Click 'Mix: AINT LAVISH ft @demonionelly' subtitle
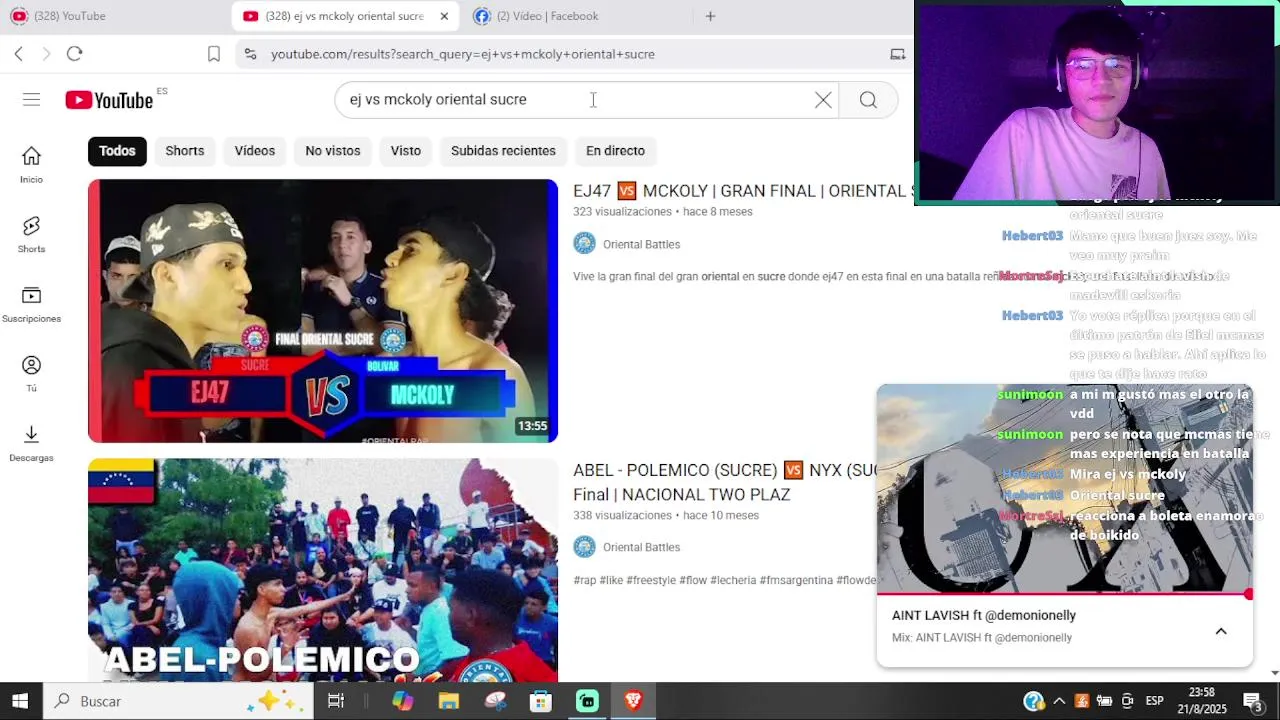The width and height of the screenshot is (1280, 720). [982, 638]
